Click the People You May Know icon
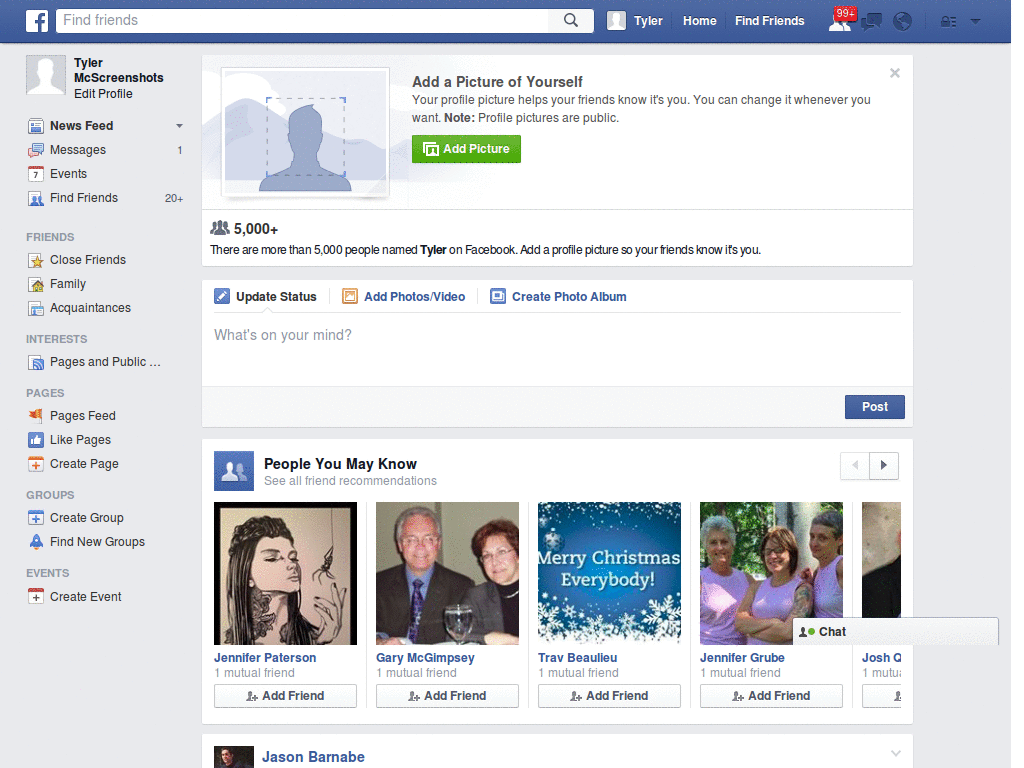 pos(234,471)
